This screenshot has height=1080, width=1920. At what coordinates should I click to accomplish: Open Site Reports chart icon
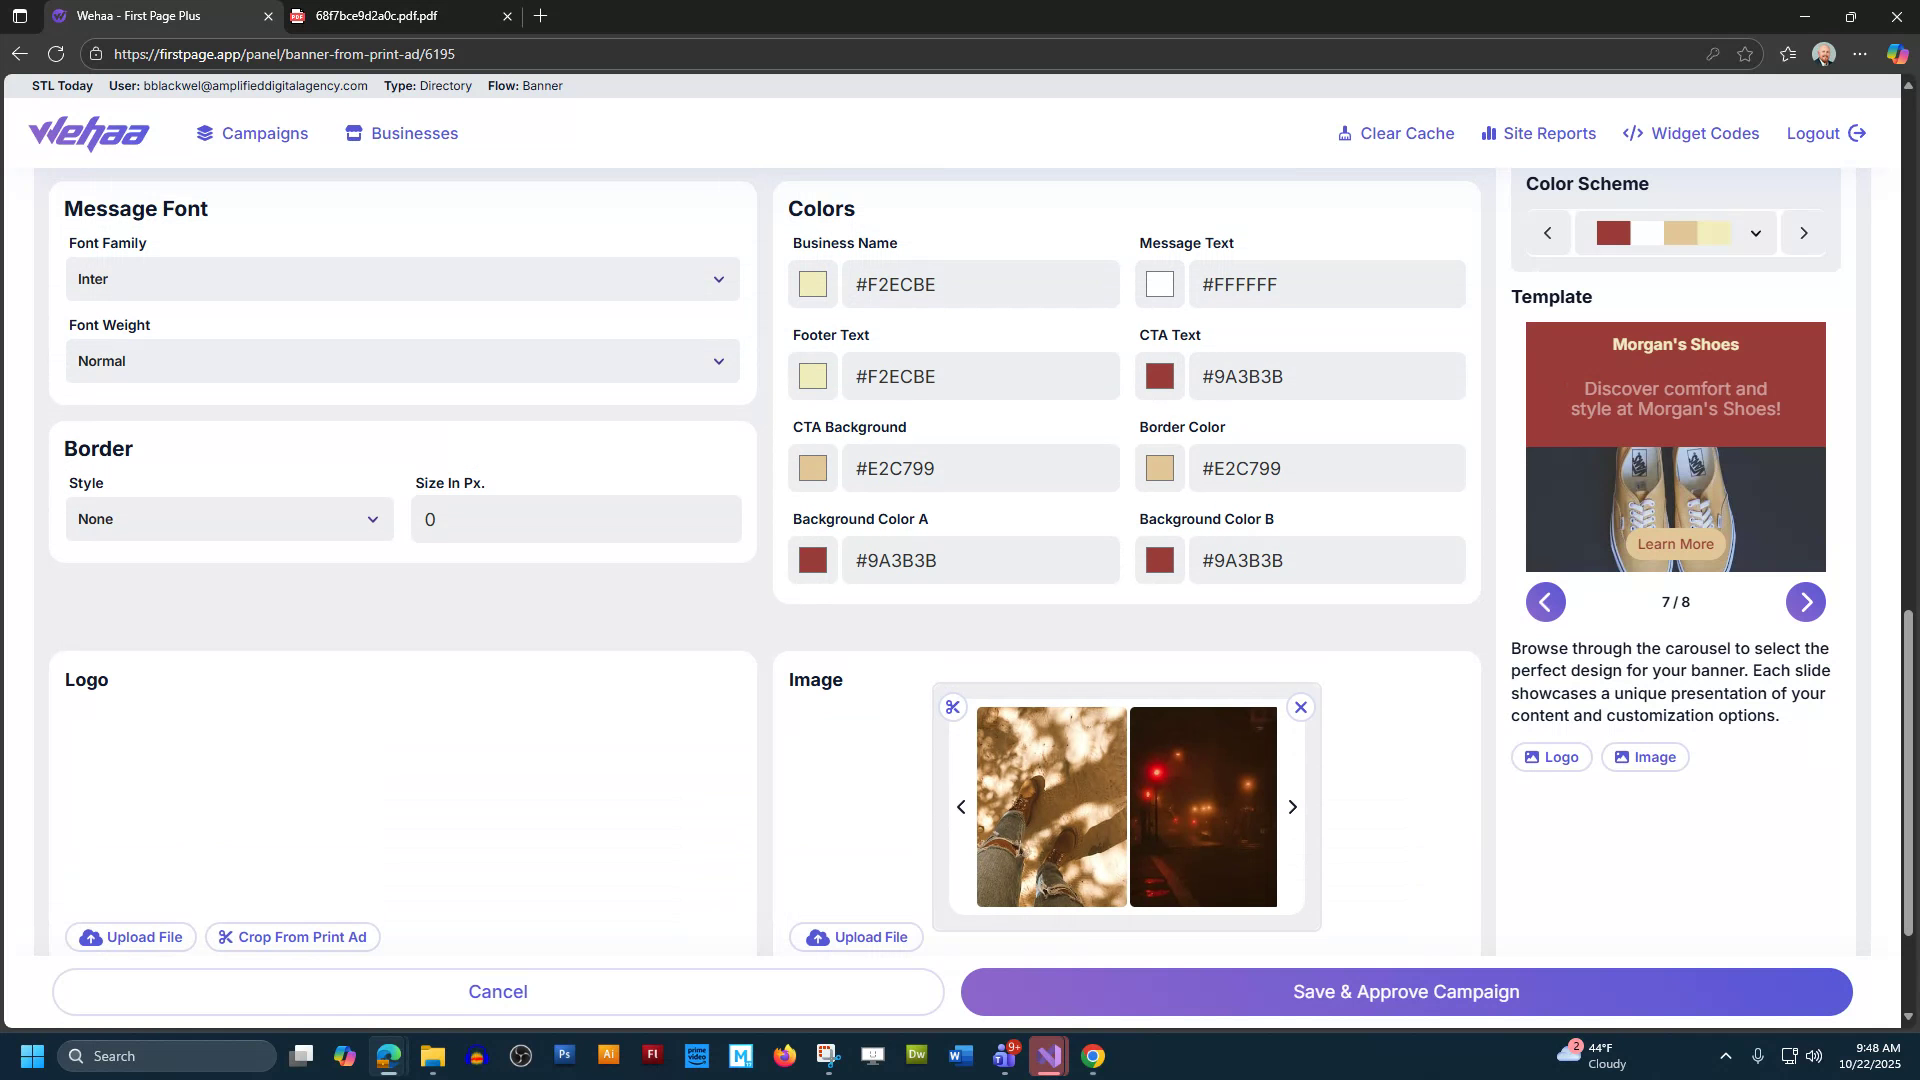[1488, 133]
